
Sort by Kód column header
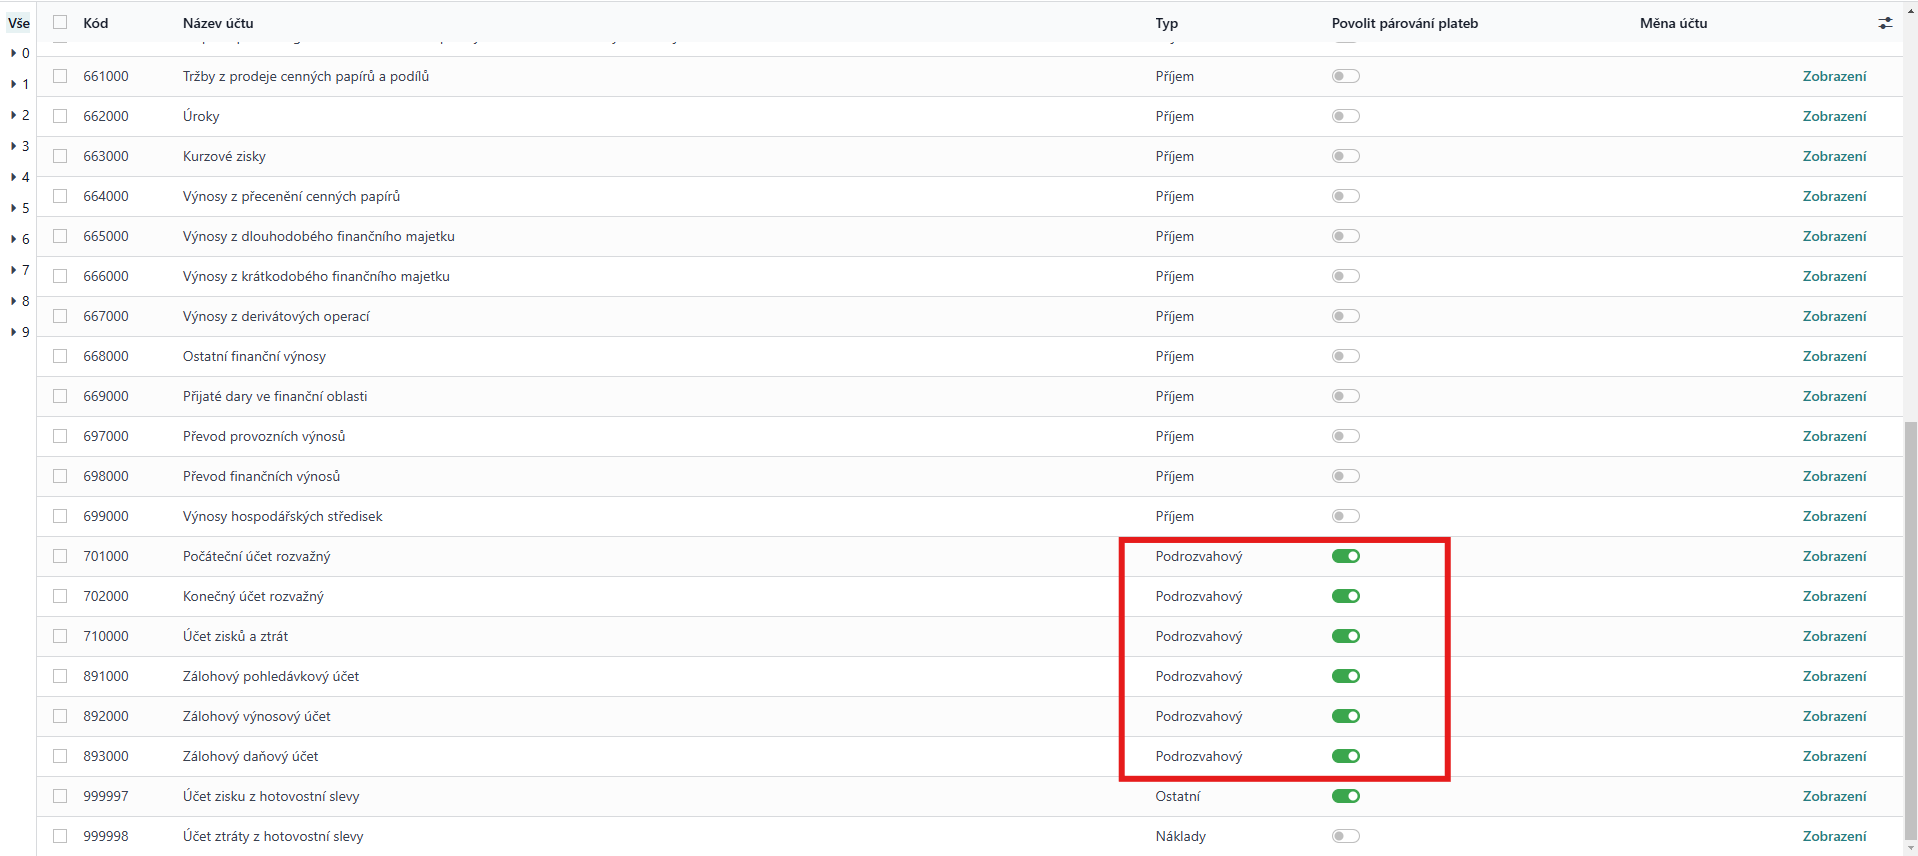(96, 23)
